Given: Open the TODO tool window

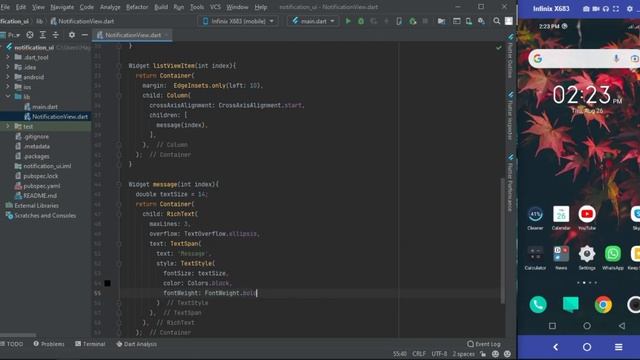Looking at the screenshot, I should pos(12,344).
